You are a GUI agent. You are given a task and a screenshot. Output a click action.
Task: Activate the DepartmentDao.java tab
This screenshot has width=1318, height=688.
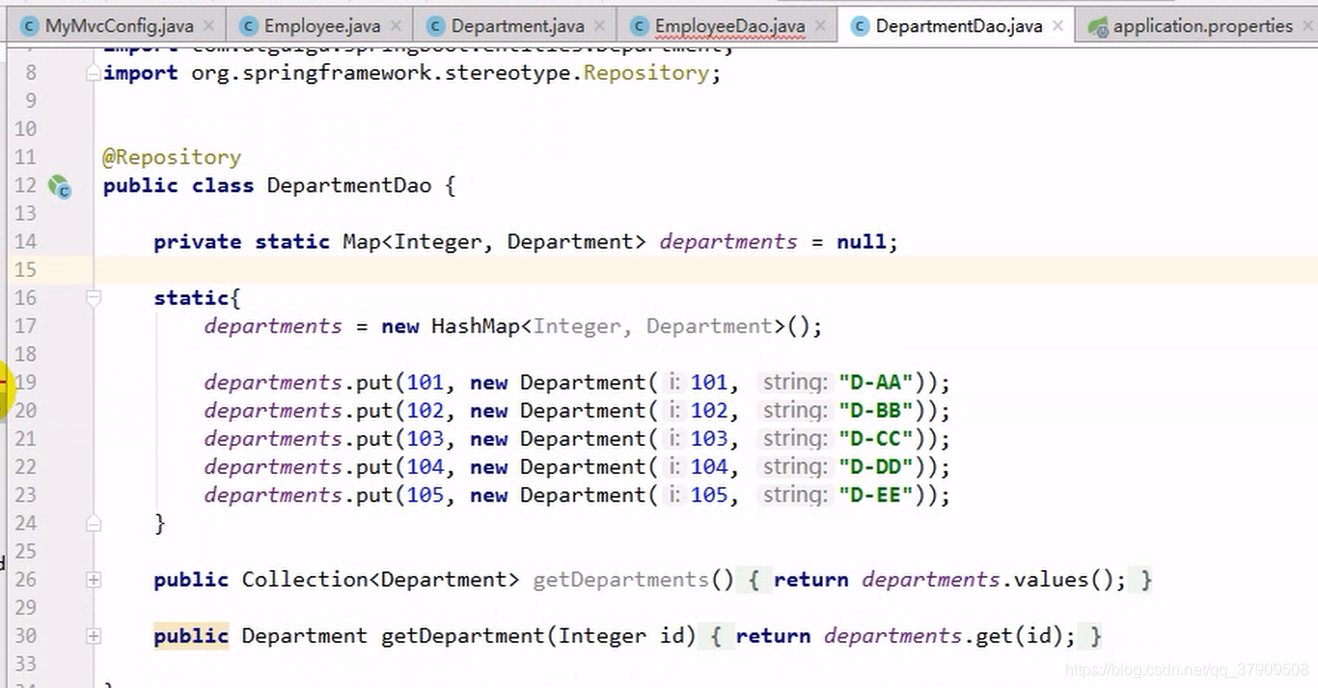(x=958, y=25)
